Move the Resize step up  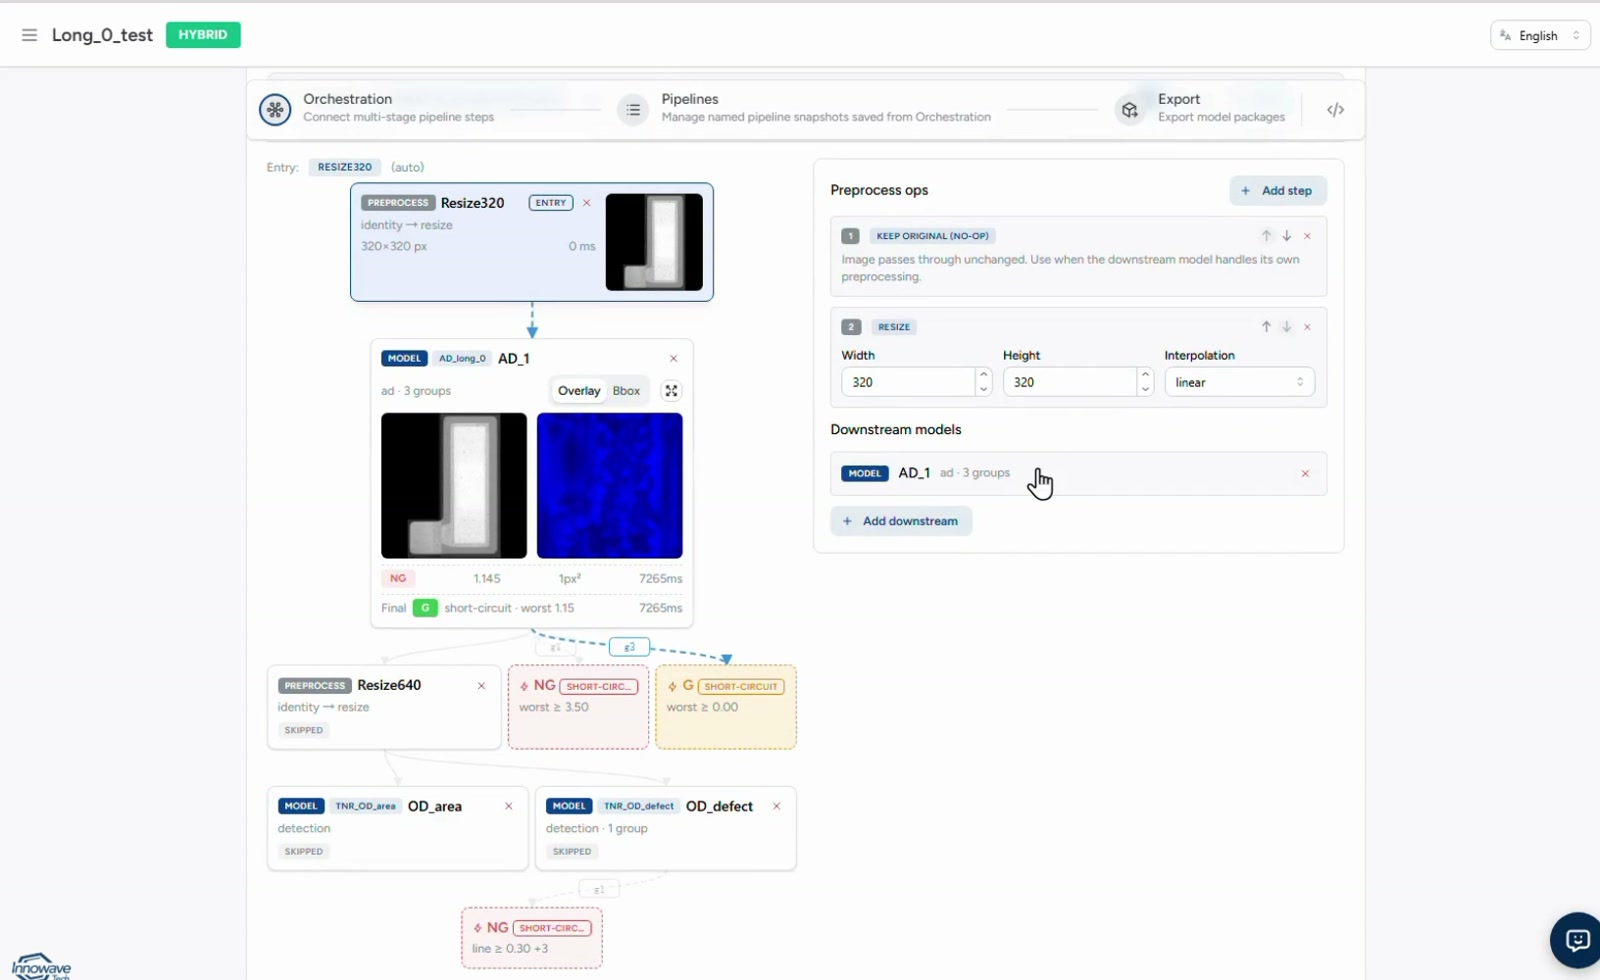(1266, 327)
